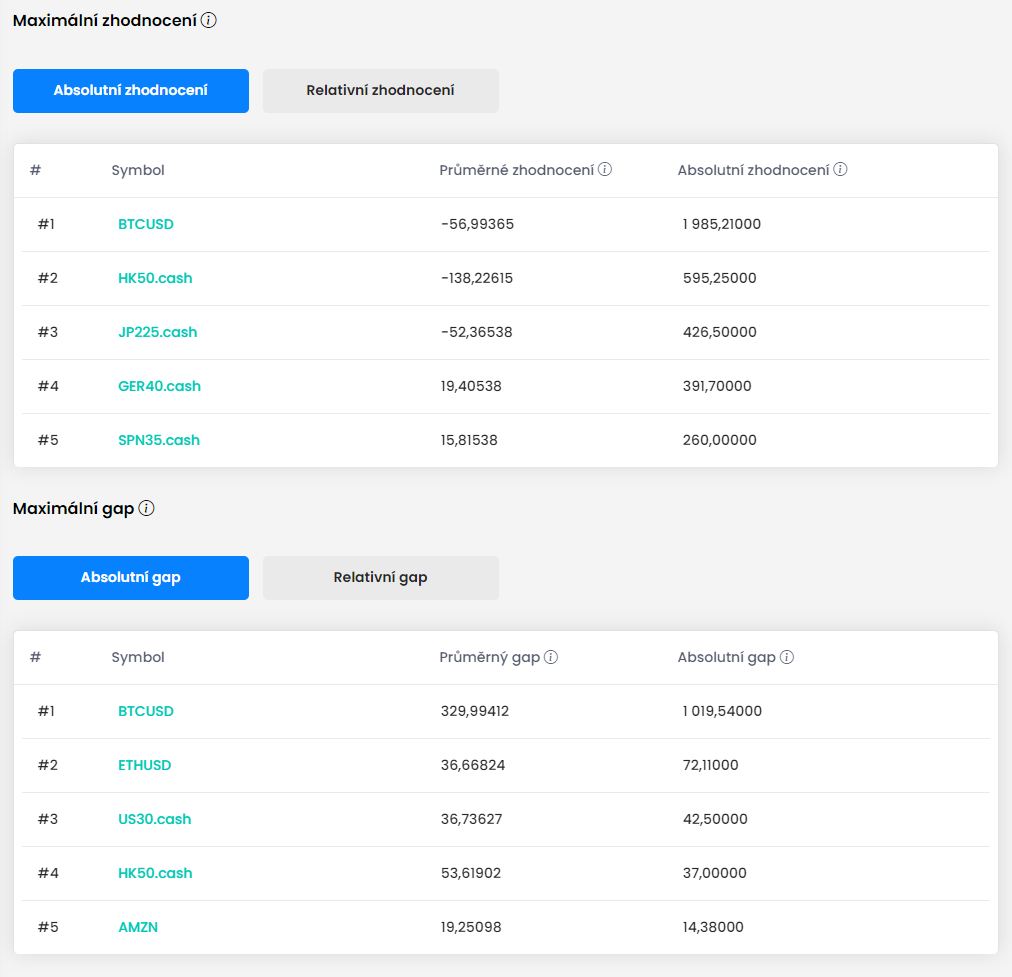
Task: Open the AMZN symbol link
Action: click(138, 927)
